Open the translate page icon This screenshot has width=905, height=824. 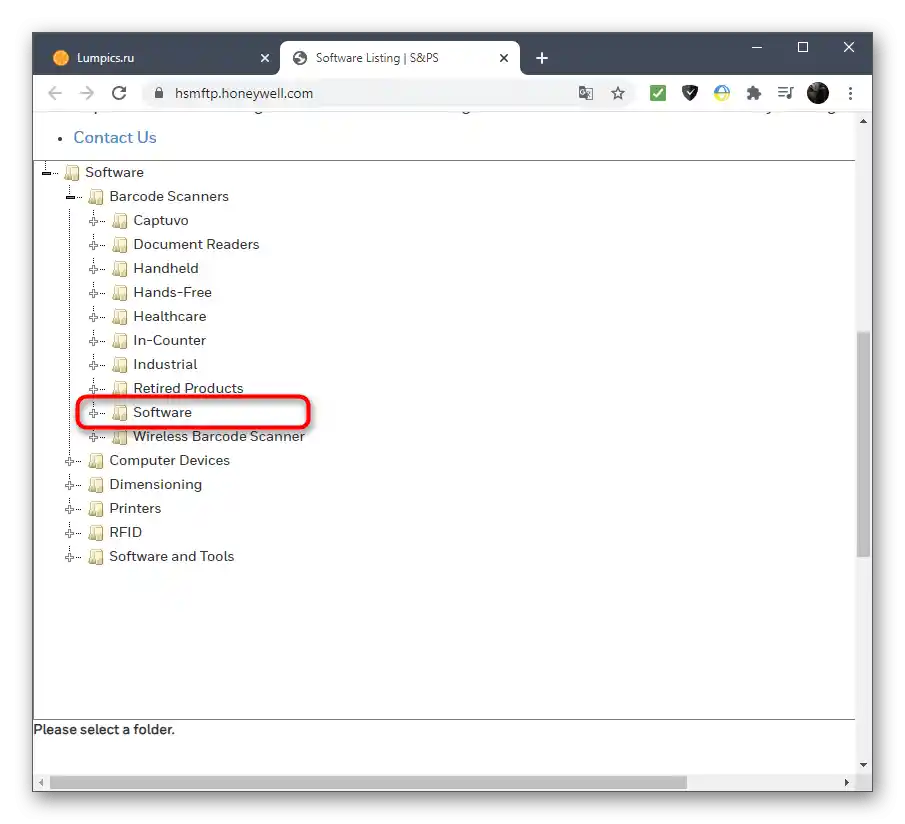coord(585,93)
